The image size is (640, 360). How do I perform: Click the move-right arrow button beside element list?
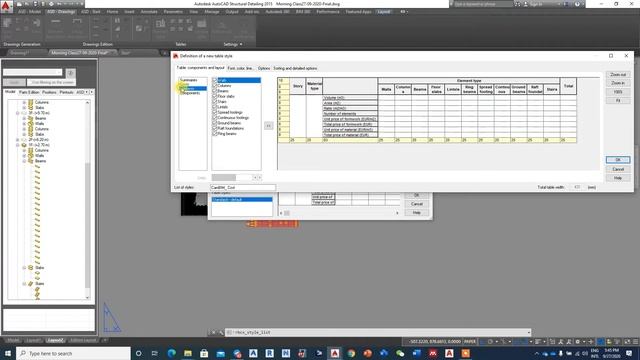tap(268, 126)
